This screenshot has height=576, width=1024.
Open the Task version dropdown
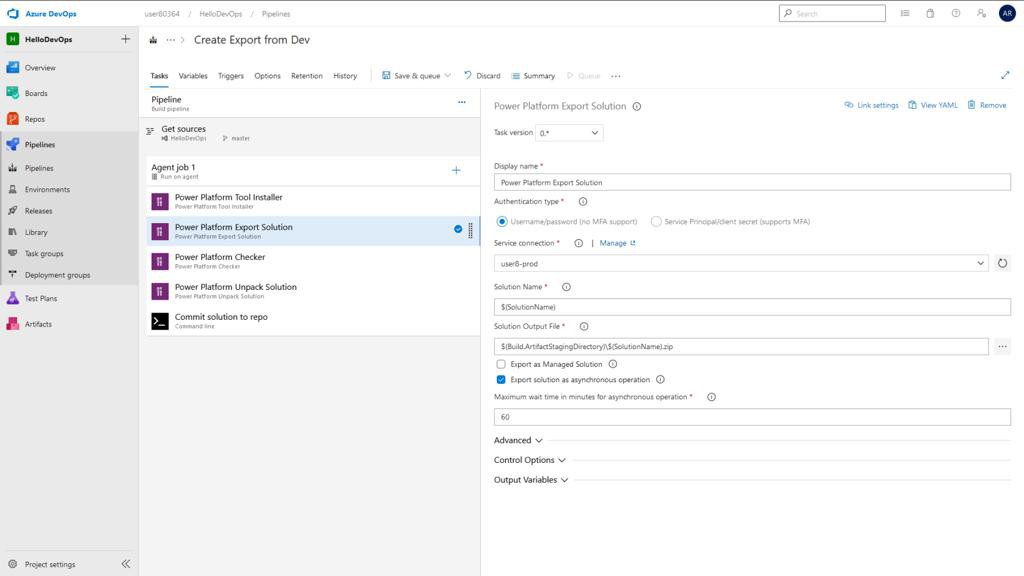click(569, 133)
